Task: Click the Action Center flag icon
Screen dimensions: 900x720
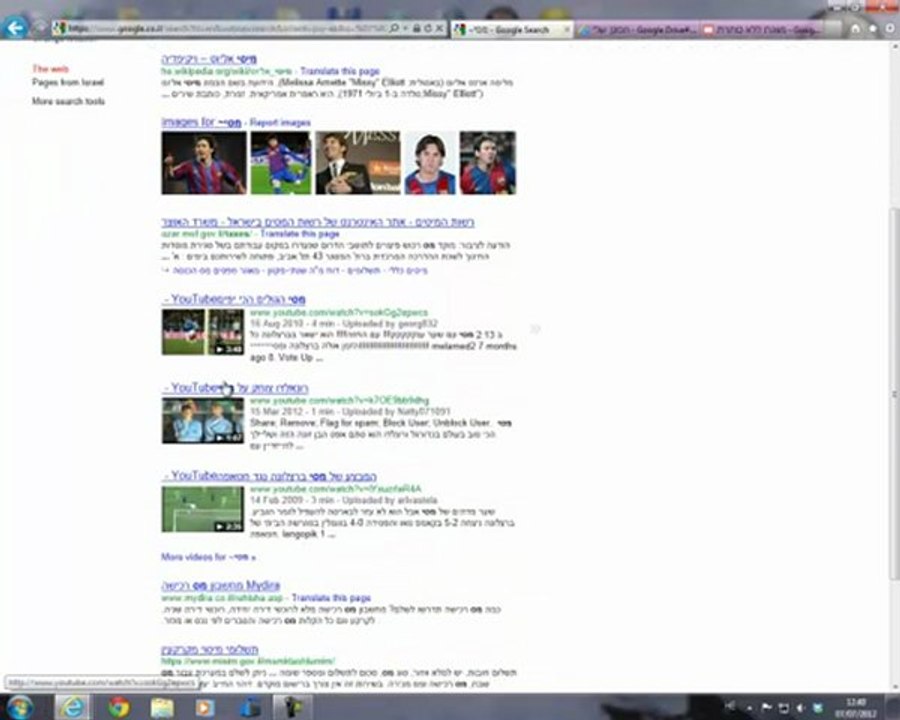Action: [x=766, y=709]
